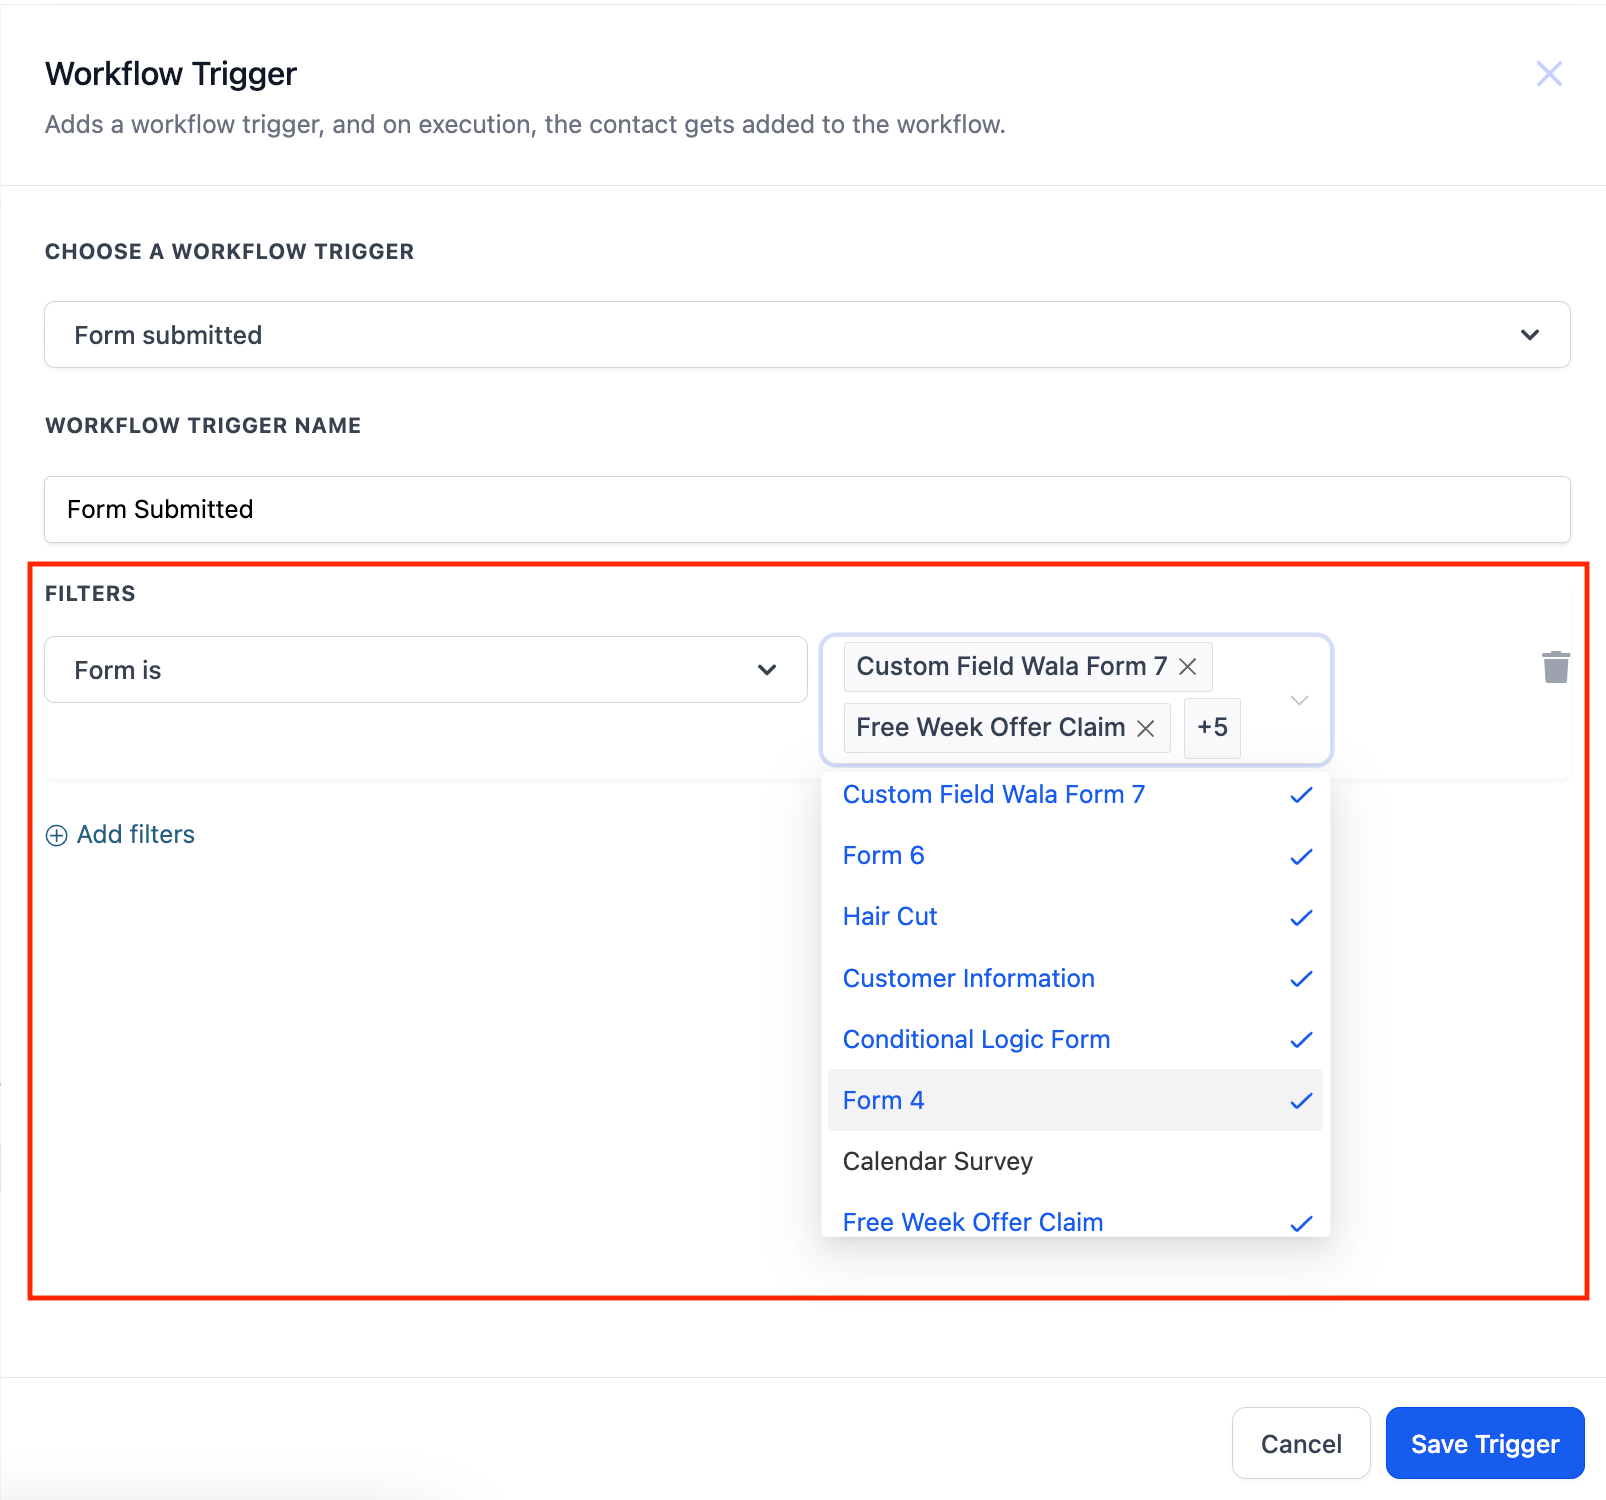Remove the Free Week Offer Claim tag
Image resolution: width=1606 pixels, height=1500 pixels.
(1146, 728)
